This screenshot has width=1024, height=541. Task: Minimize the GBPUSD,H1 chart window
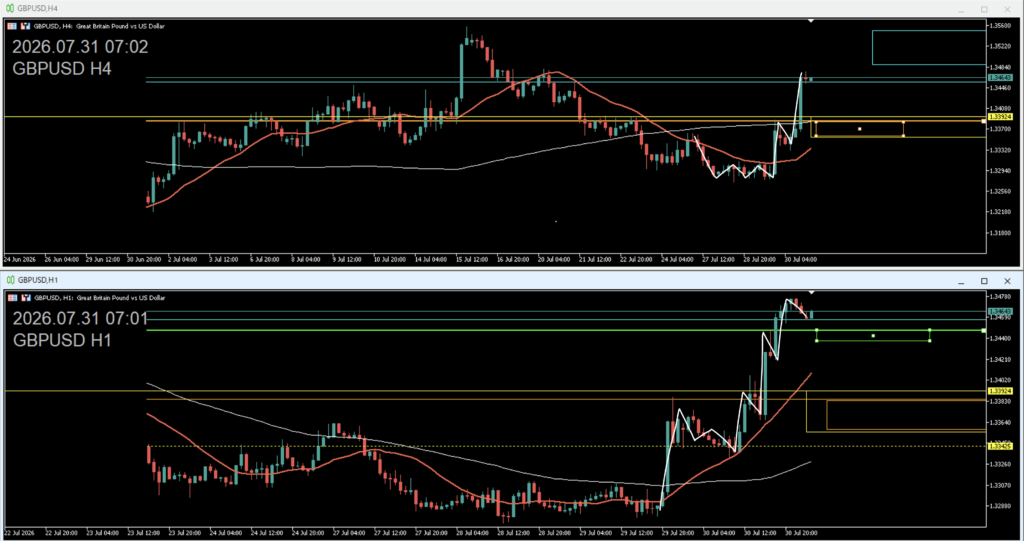[x=961, y=282]
